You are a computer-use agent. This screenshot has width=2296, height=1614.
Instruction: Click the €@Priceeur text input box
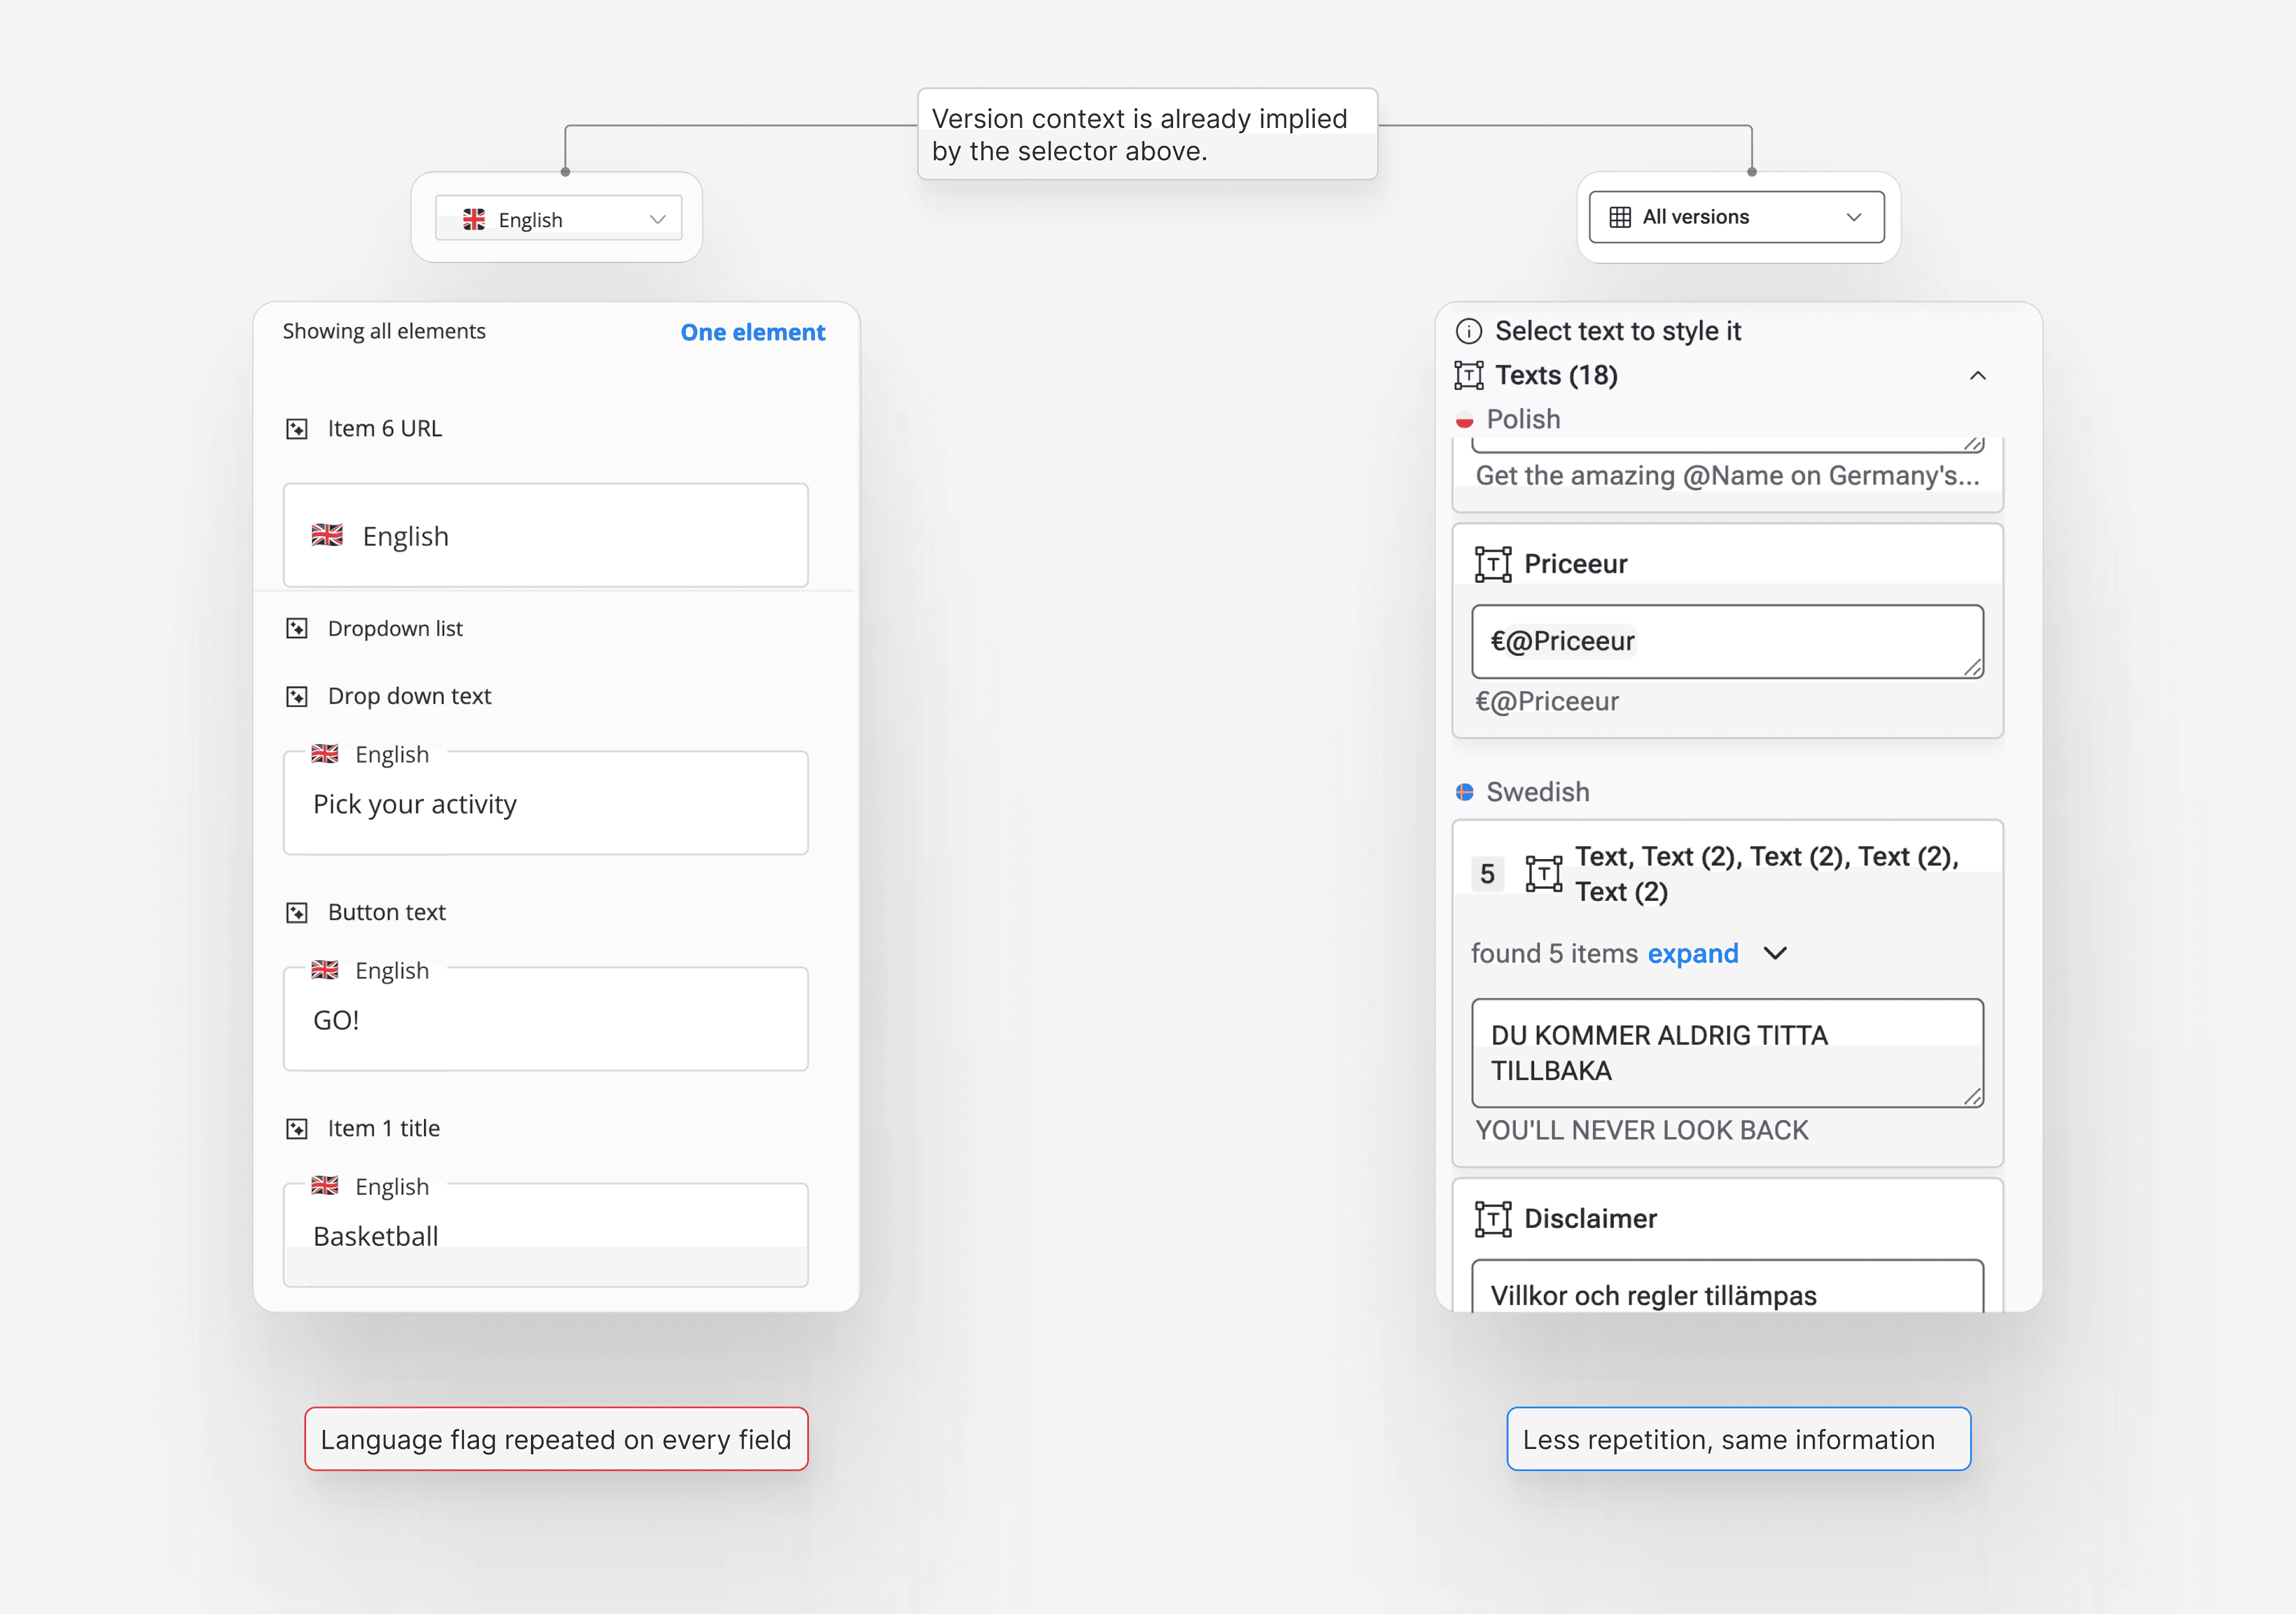click(x=1726, y=641)
